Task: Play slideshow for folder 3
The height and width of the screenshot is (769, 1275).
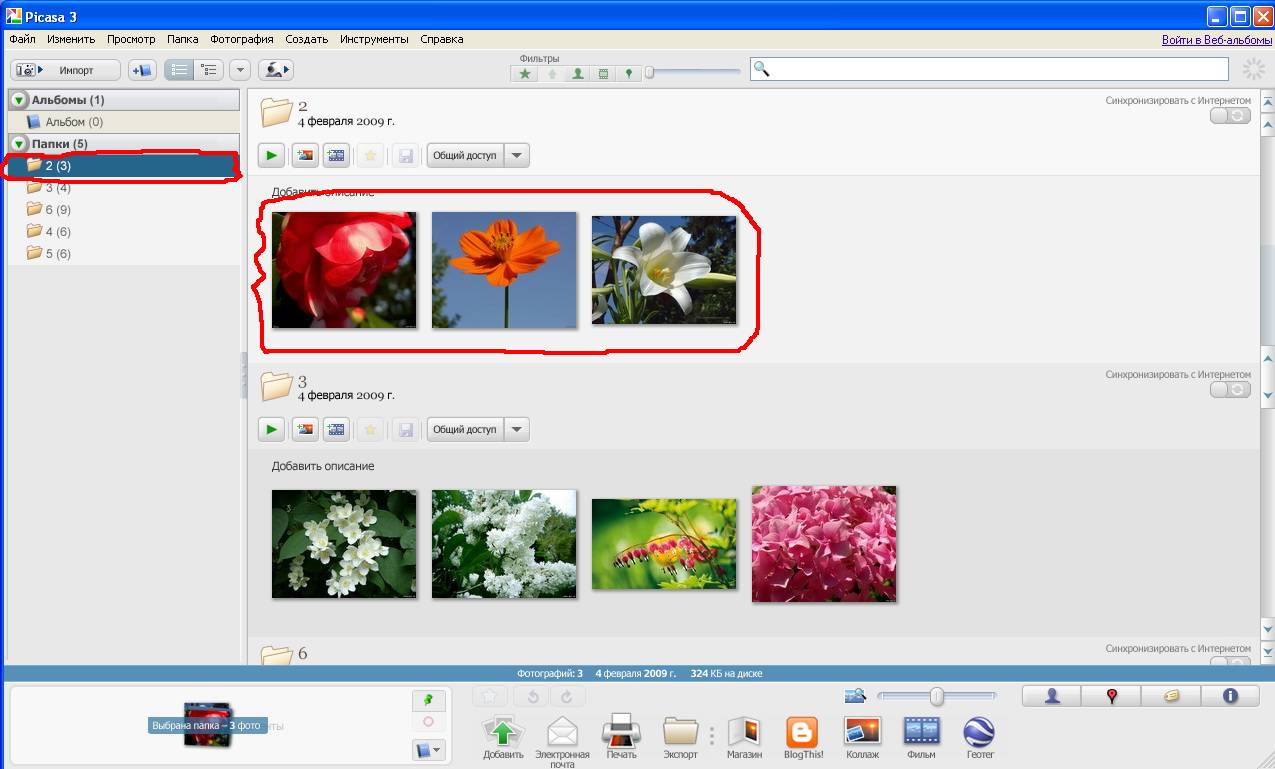Action: [271, 429]
